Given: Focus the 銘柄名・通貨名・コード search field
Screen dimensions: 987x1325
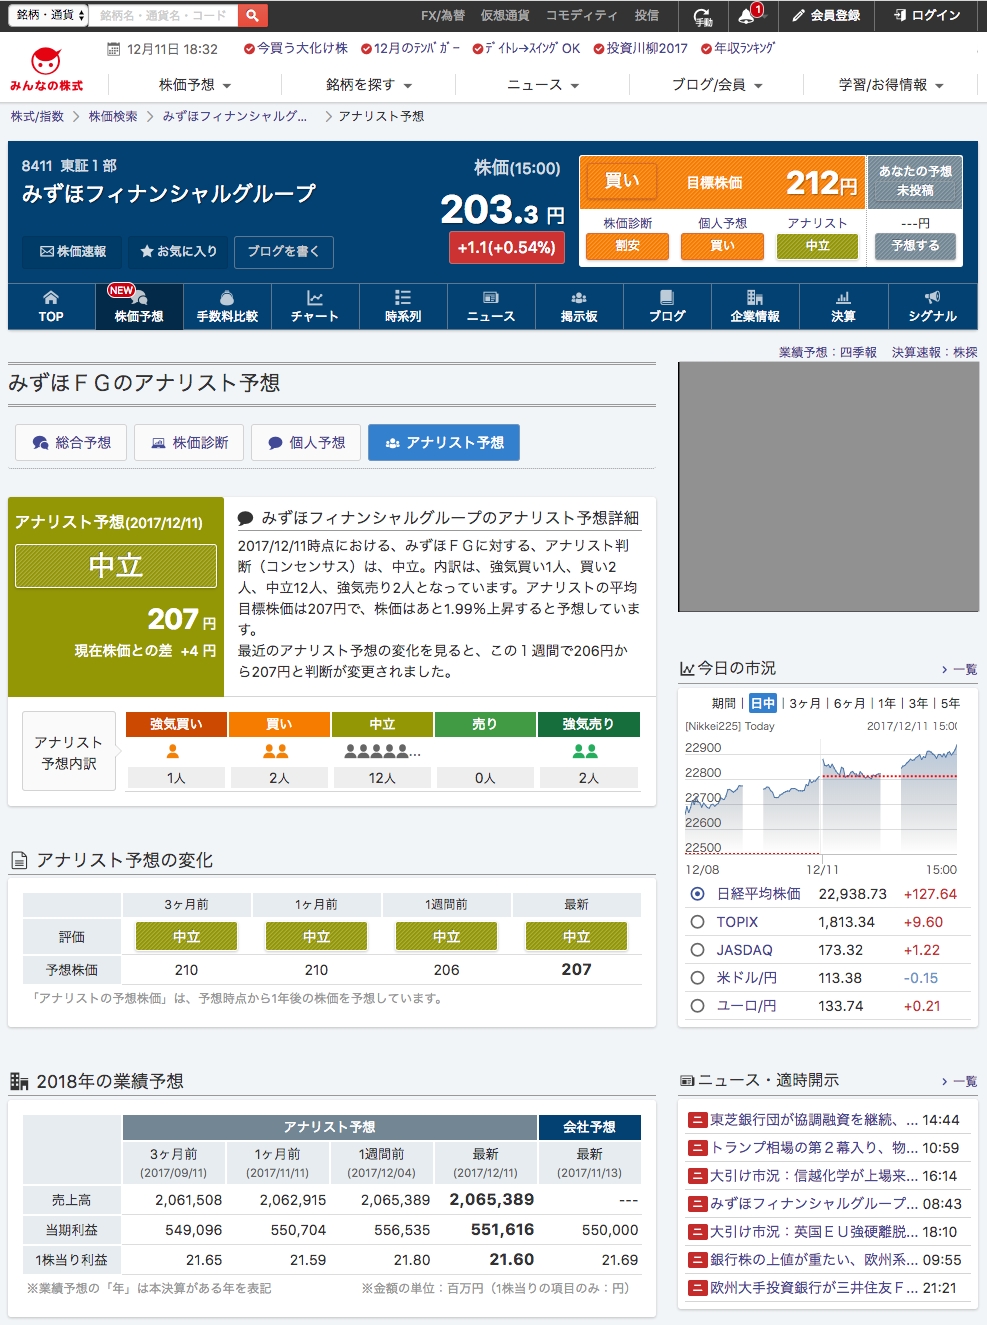Looking at the screenshot, I should point(164,15).
